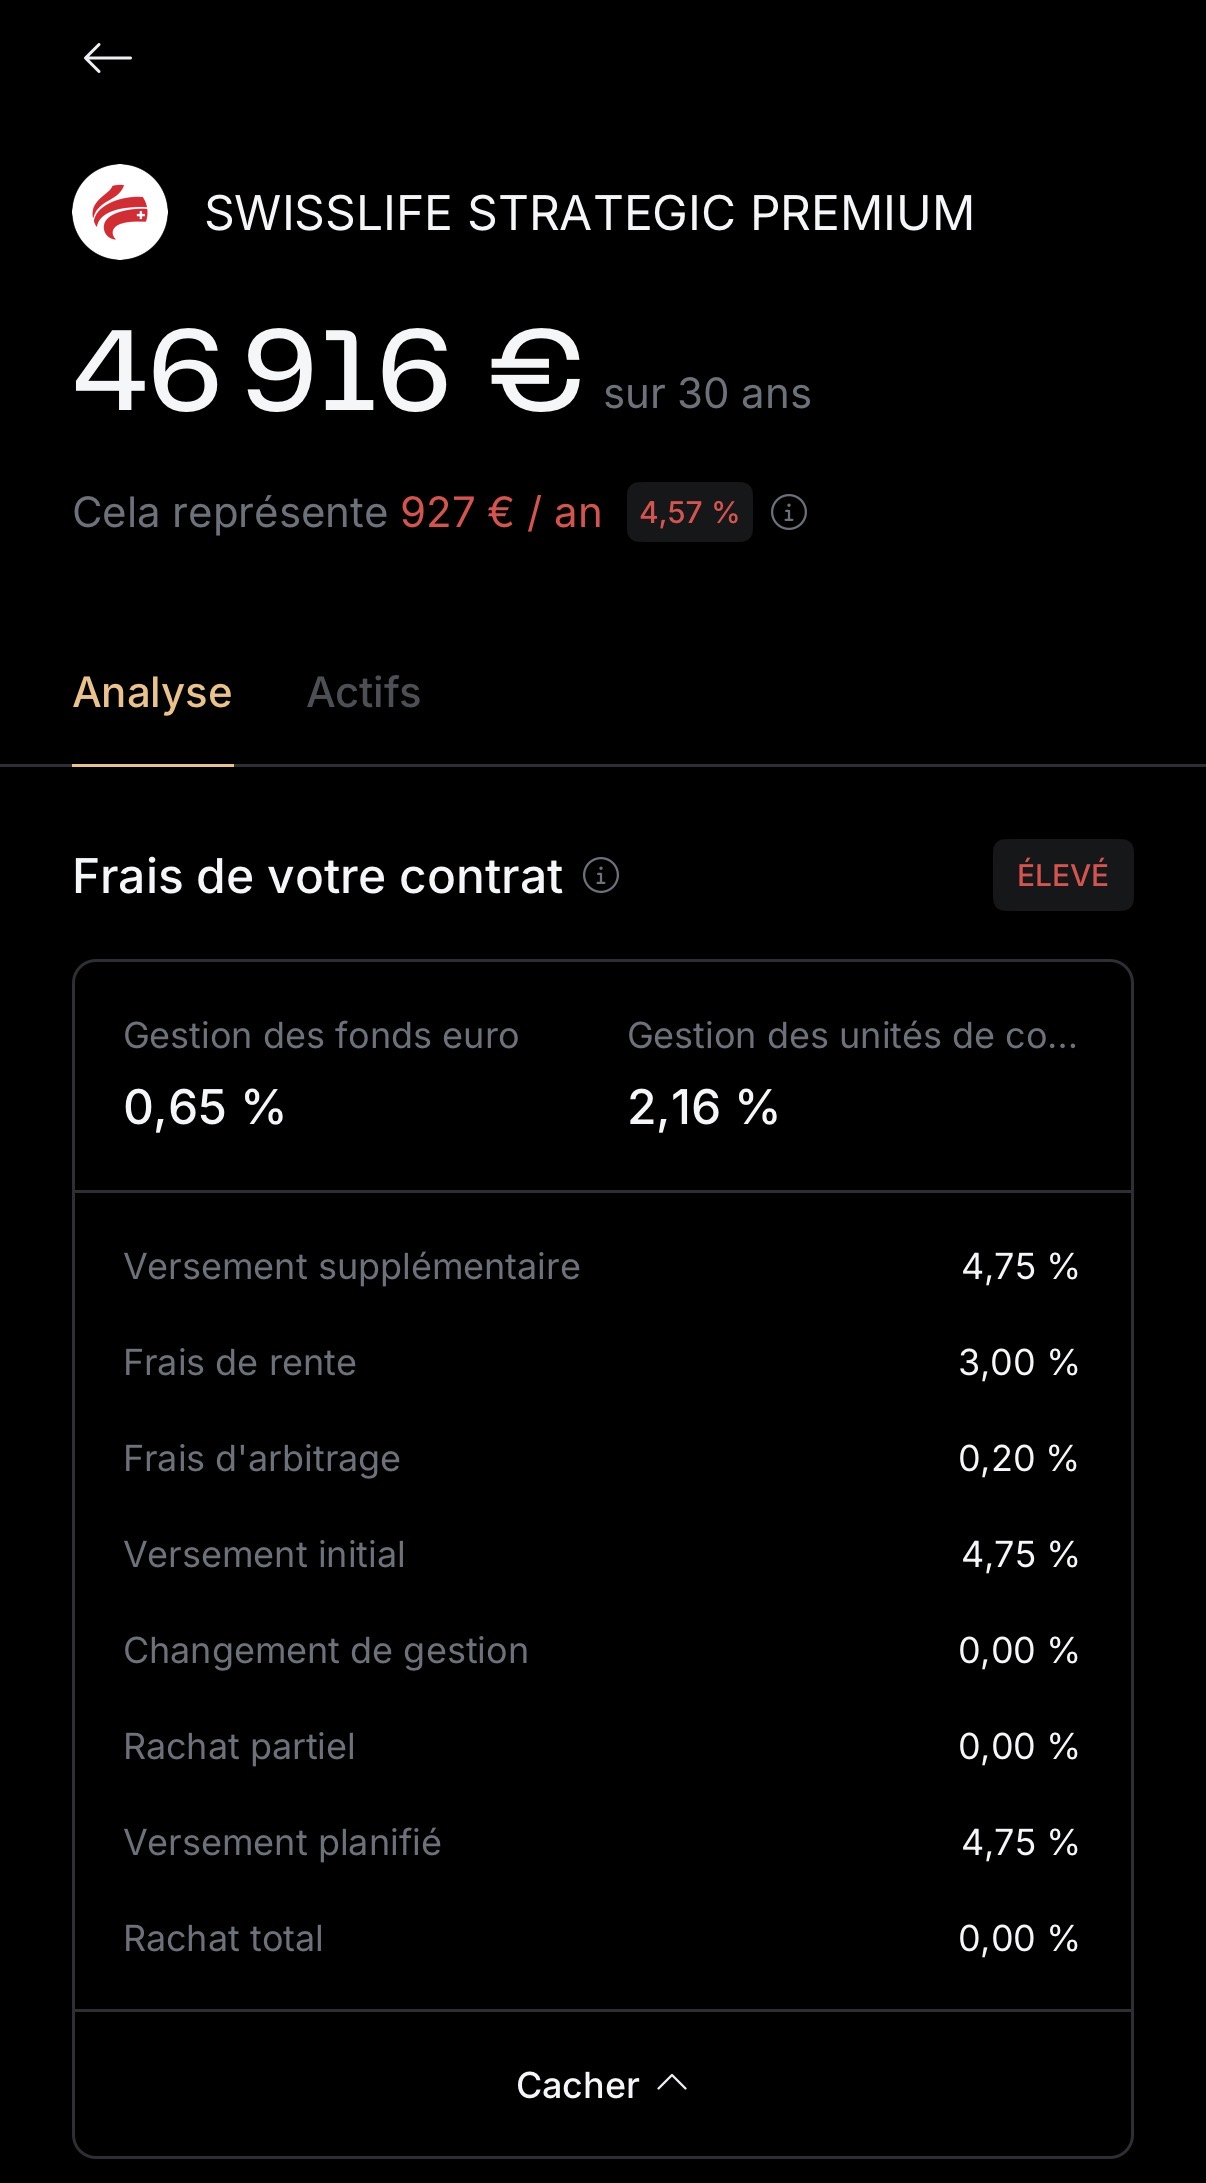Screen dimensions: 1206x2183
Task: Select the Analyse tab
Action: (152, 693)
